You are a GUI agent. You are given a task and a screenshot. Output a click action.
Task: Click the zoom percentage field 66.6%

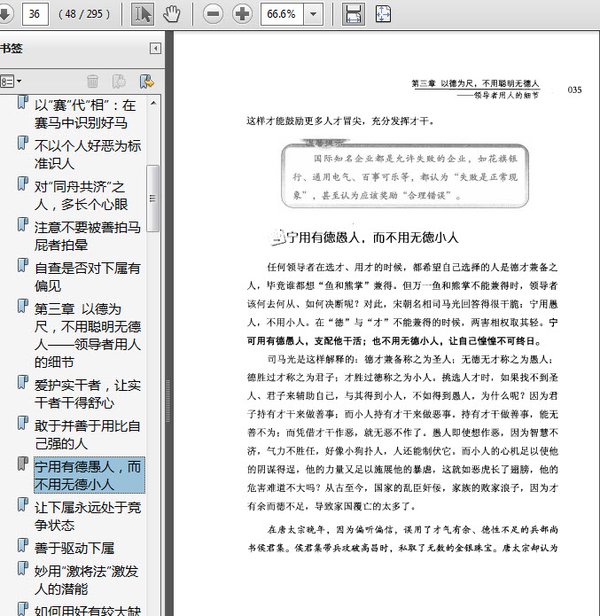click(282, 14)
